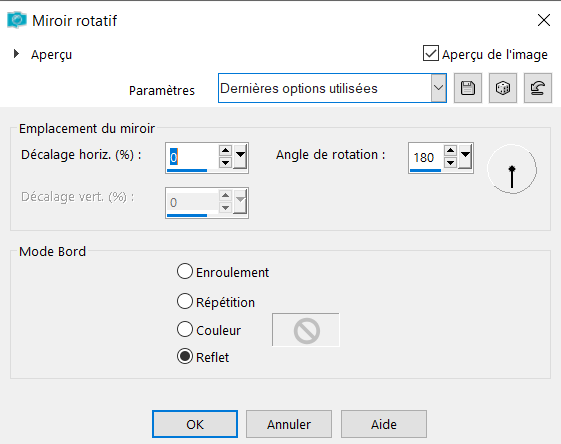Image resolution: width=561 pixels, height=444 pixels.
Task: Increase Angle de rotation with the up arrow
Action: pyautogui.click(x=450, y=151)
